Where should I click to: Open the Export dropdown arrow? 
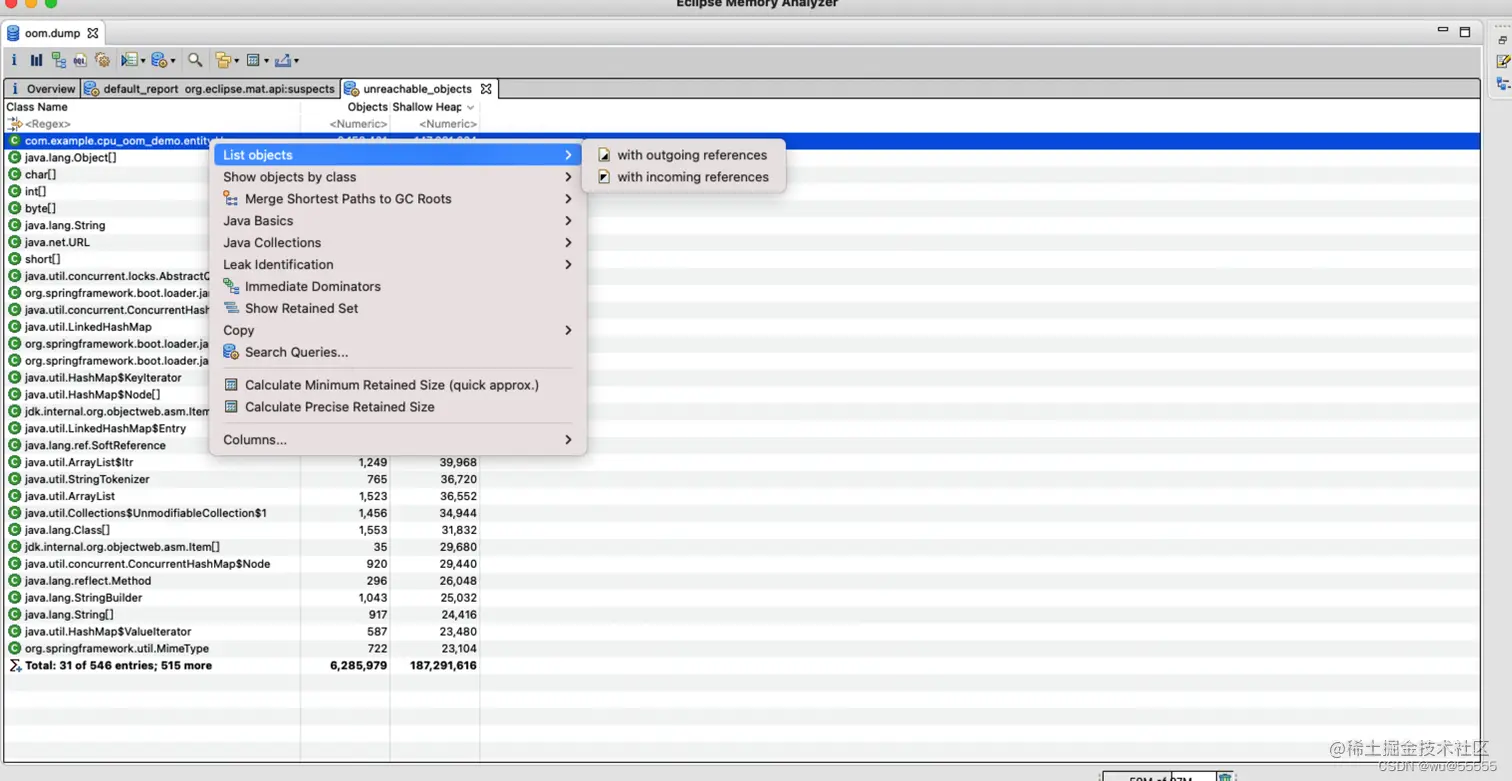(296, 61)
